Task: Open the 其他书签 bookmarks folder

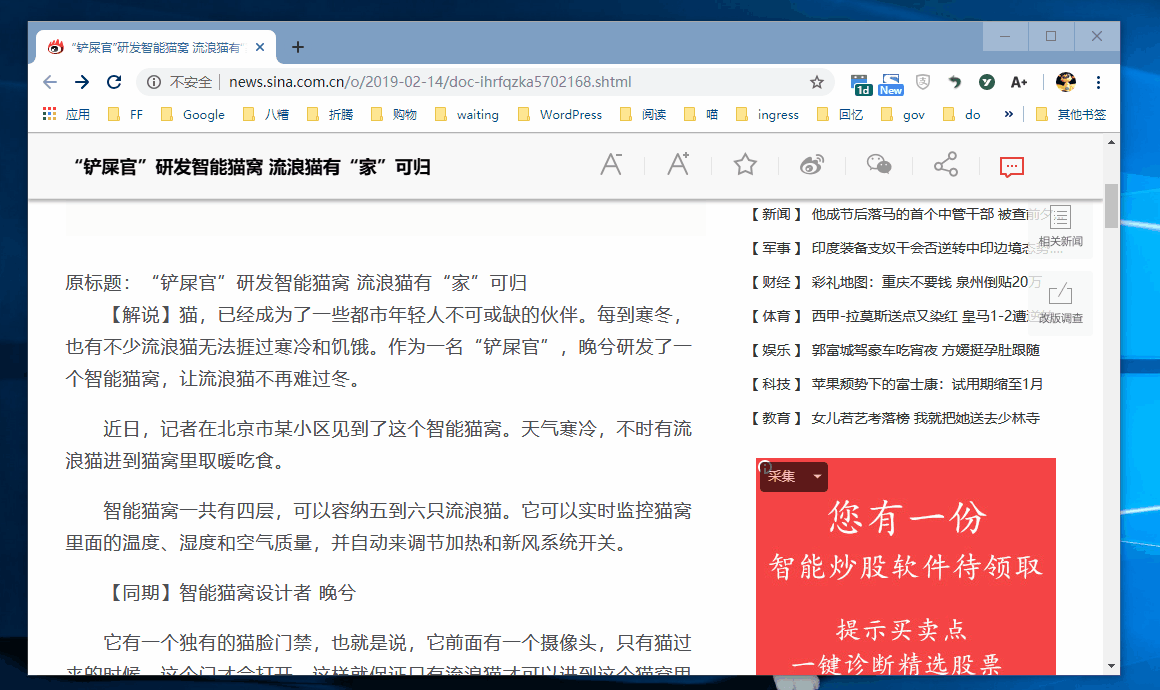Action: pyautogui.click(x=1082, y=114)
